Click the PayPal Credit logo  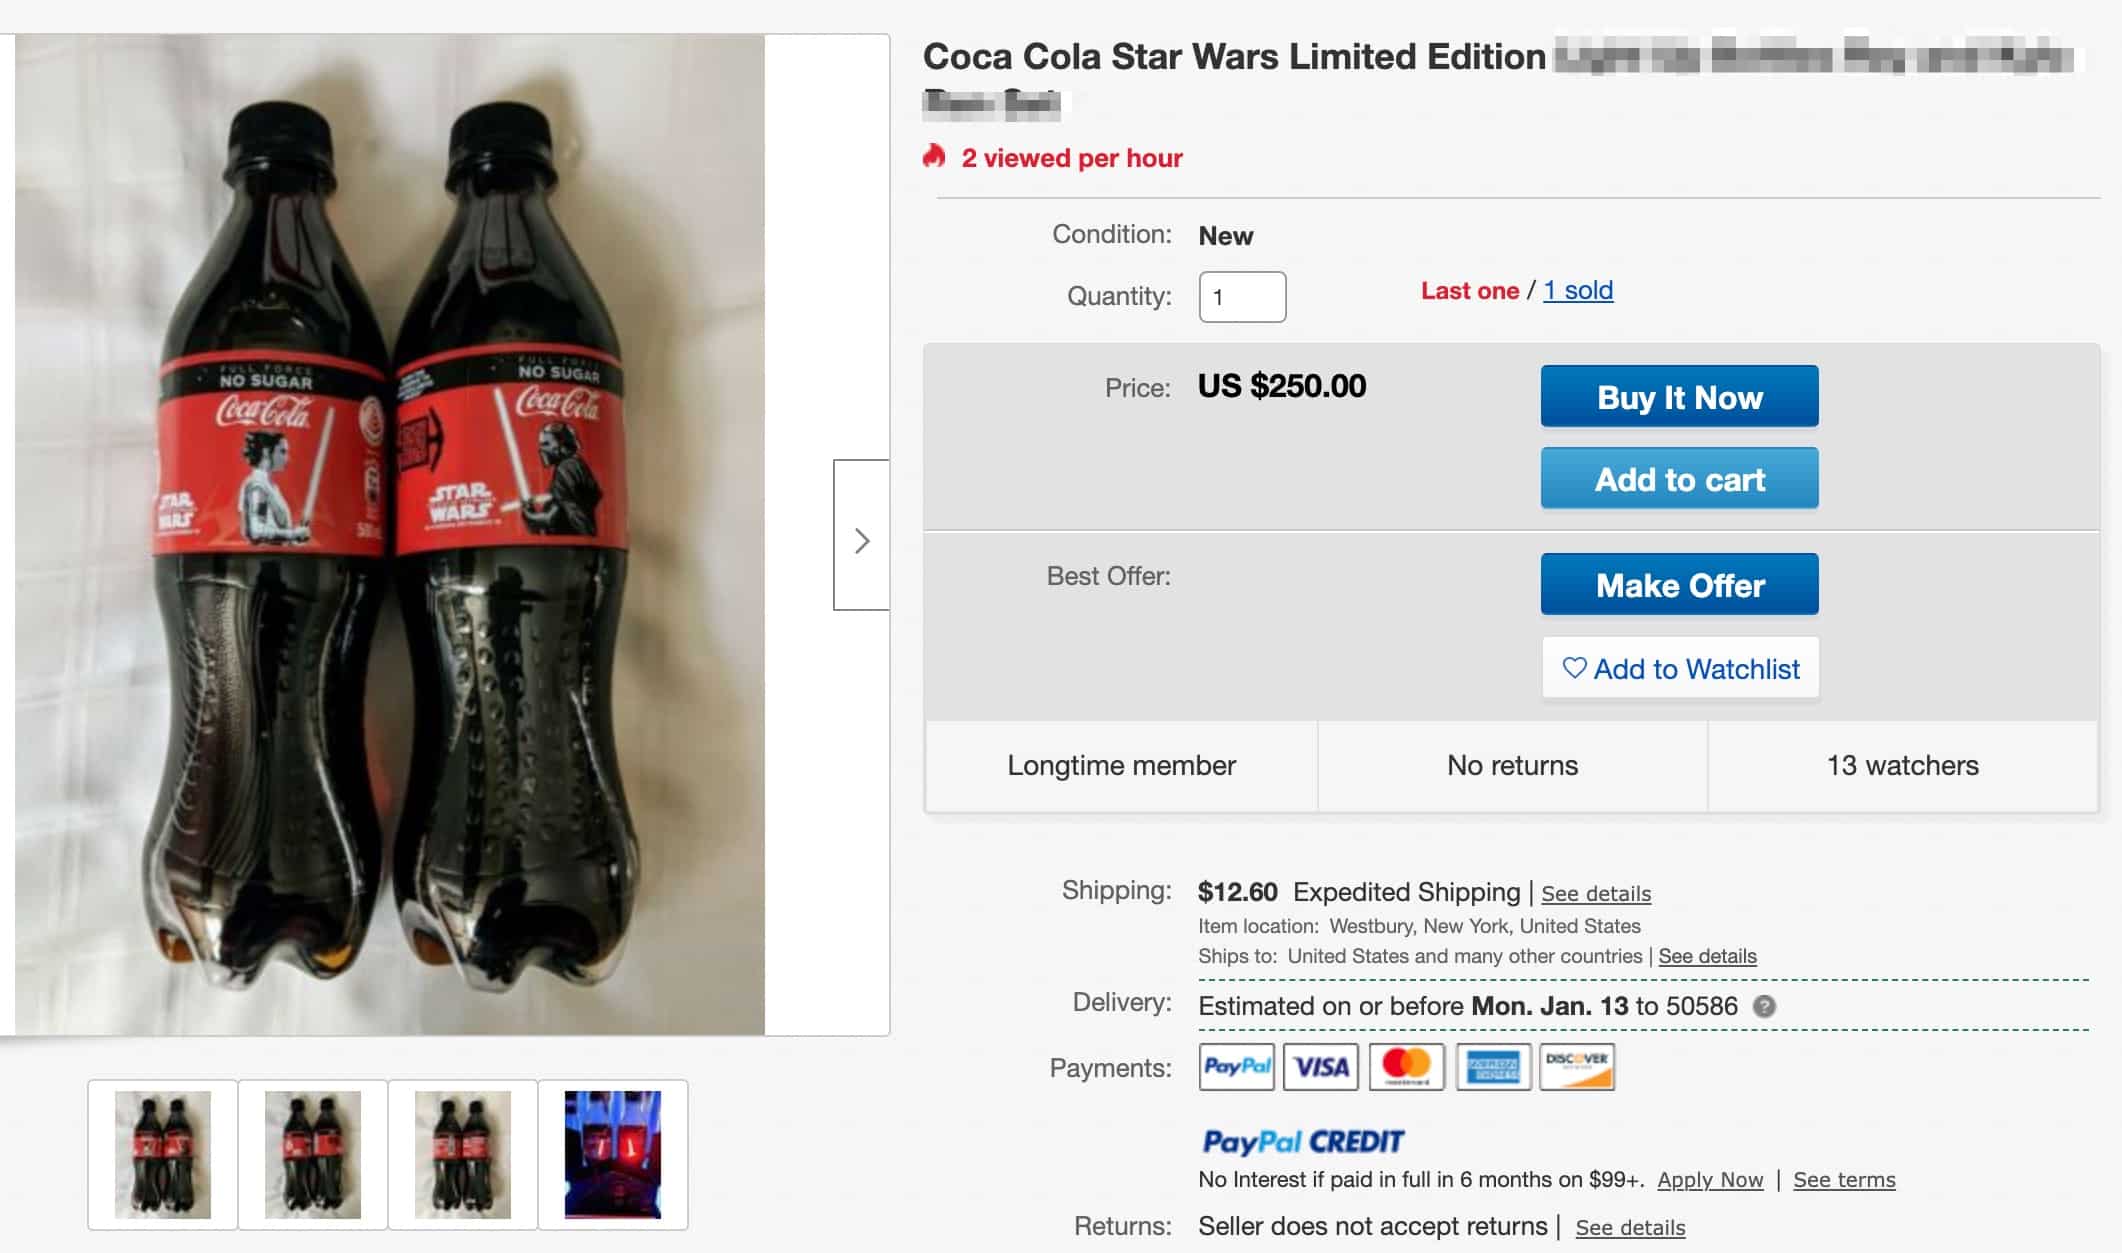[x=1303, y=1141]
